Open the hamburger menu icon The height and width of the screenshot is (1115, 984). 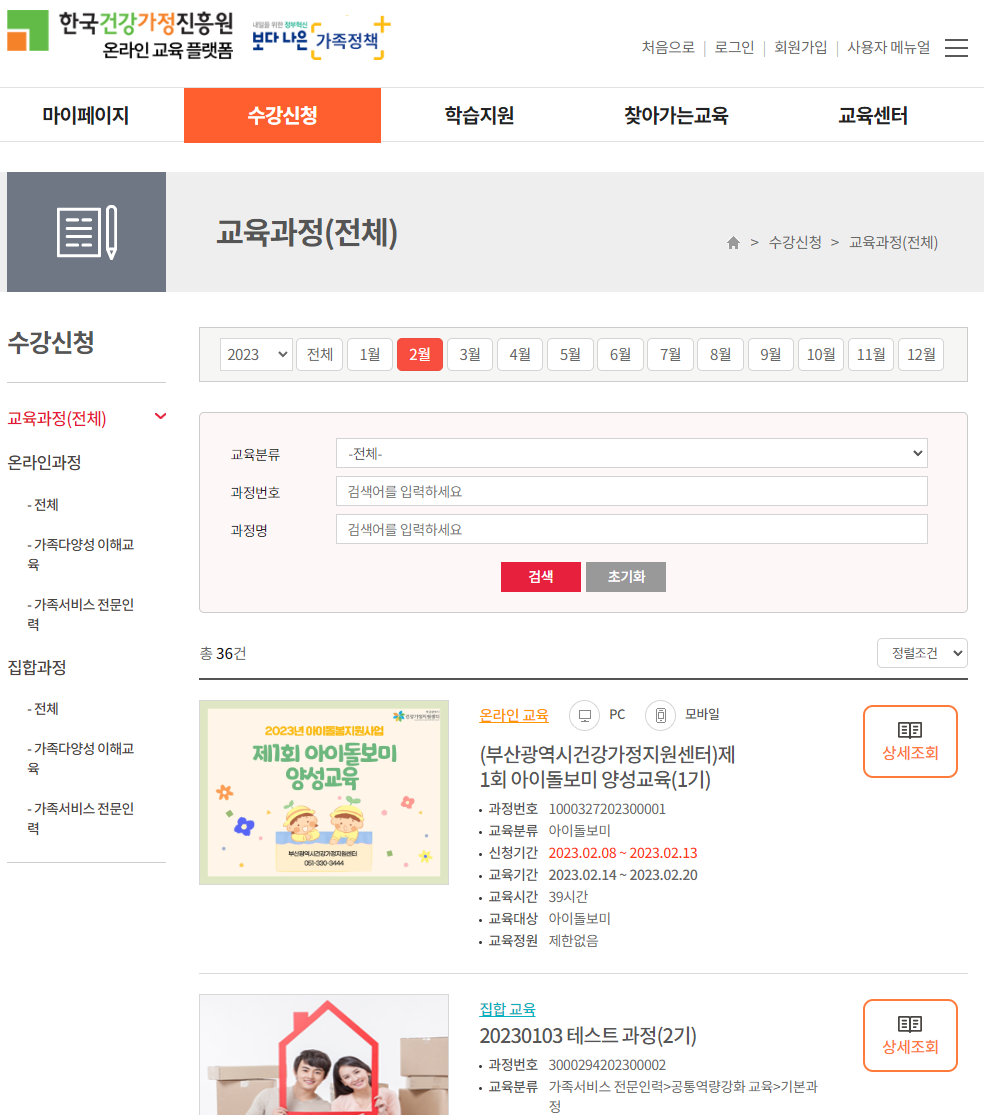[956, 47]
